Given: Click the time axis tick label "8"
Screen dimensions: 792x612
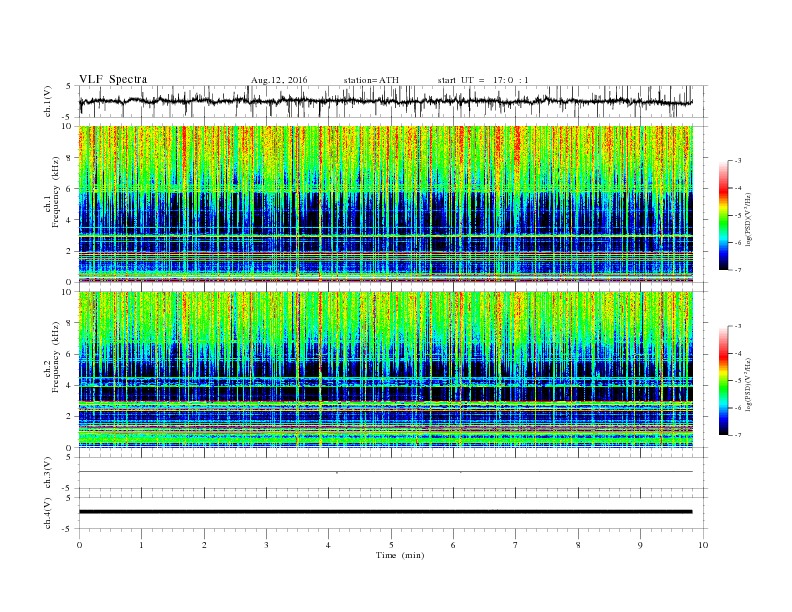Looking at the screenshot, I should tap(578, 545).
